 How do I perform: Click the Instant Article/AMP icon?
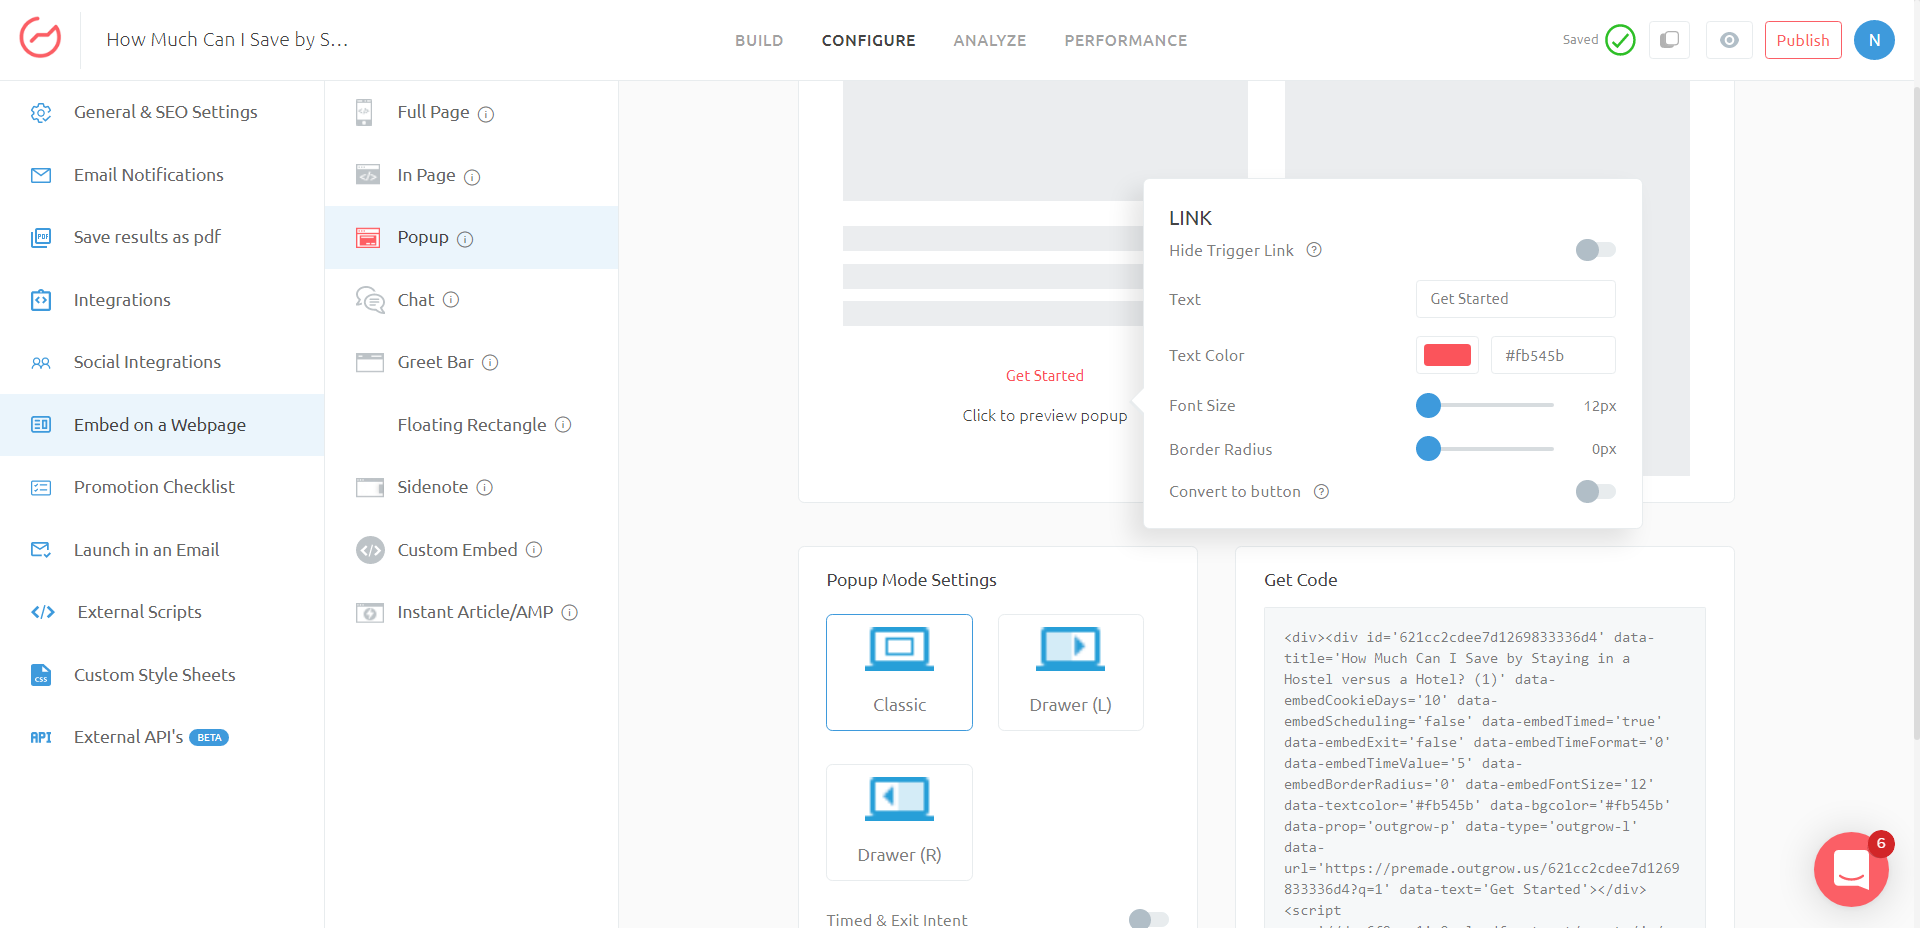coord(370,612)
